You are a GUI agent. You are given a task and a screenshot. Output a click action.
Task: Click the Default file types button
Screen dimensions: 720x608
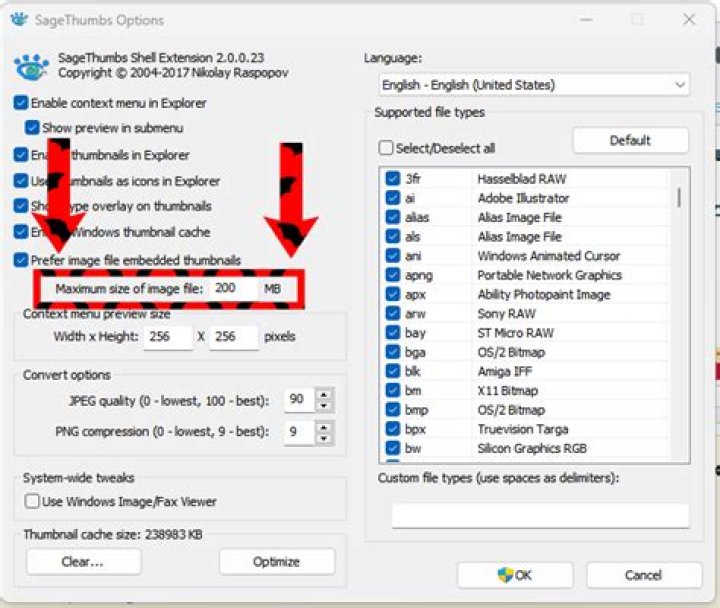point(630,141)
